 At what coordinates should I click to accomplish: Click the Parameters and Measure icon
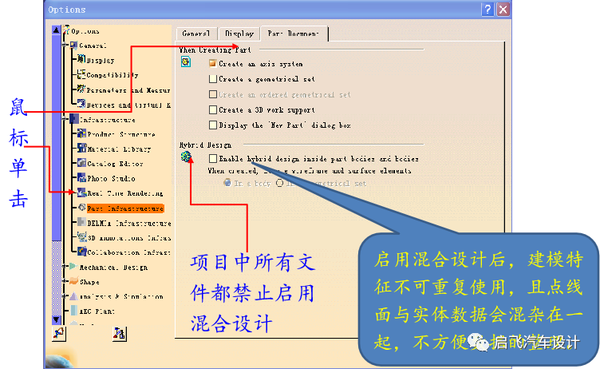[x=81, y=89]
